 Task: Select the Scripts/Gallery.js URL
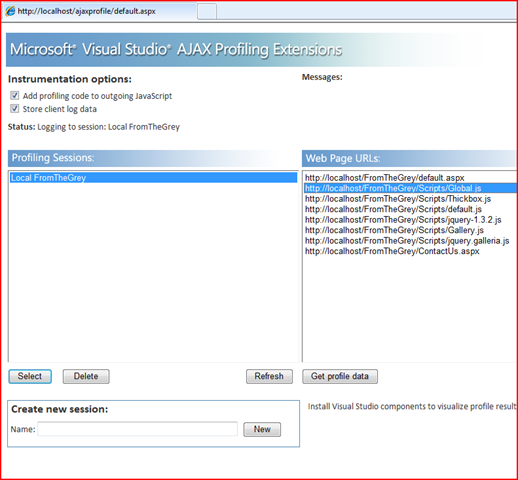(410, 230)
